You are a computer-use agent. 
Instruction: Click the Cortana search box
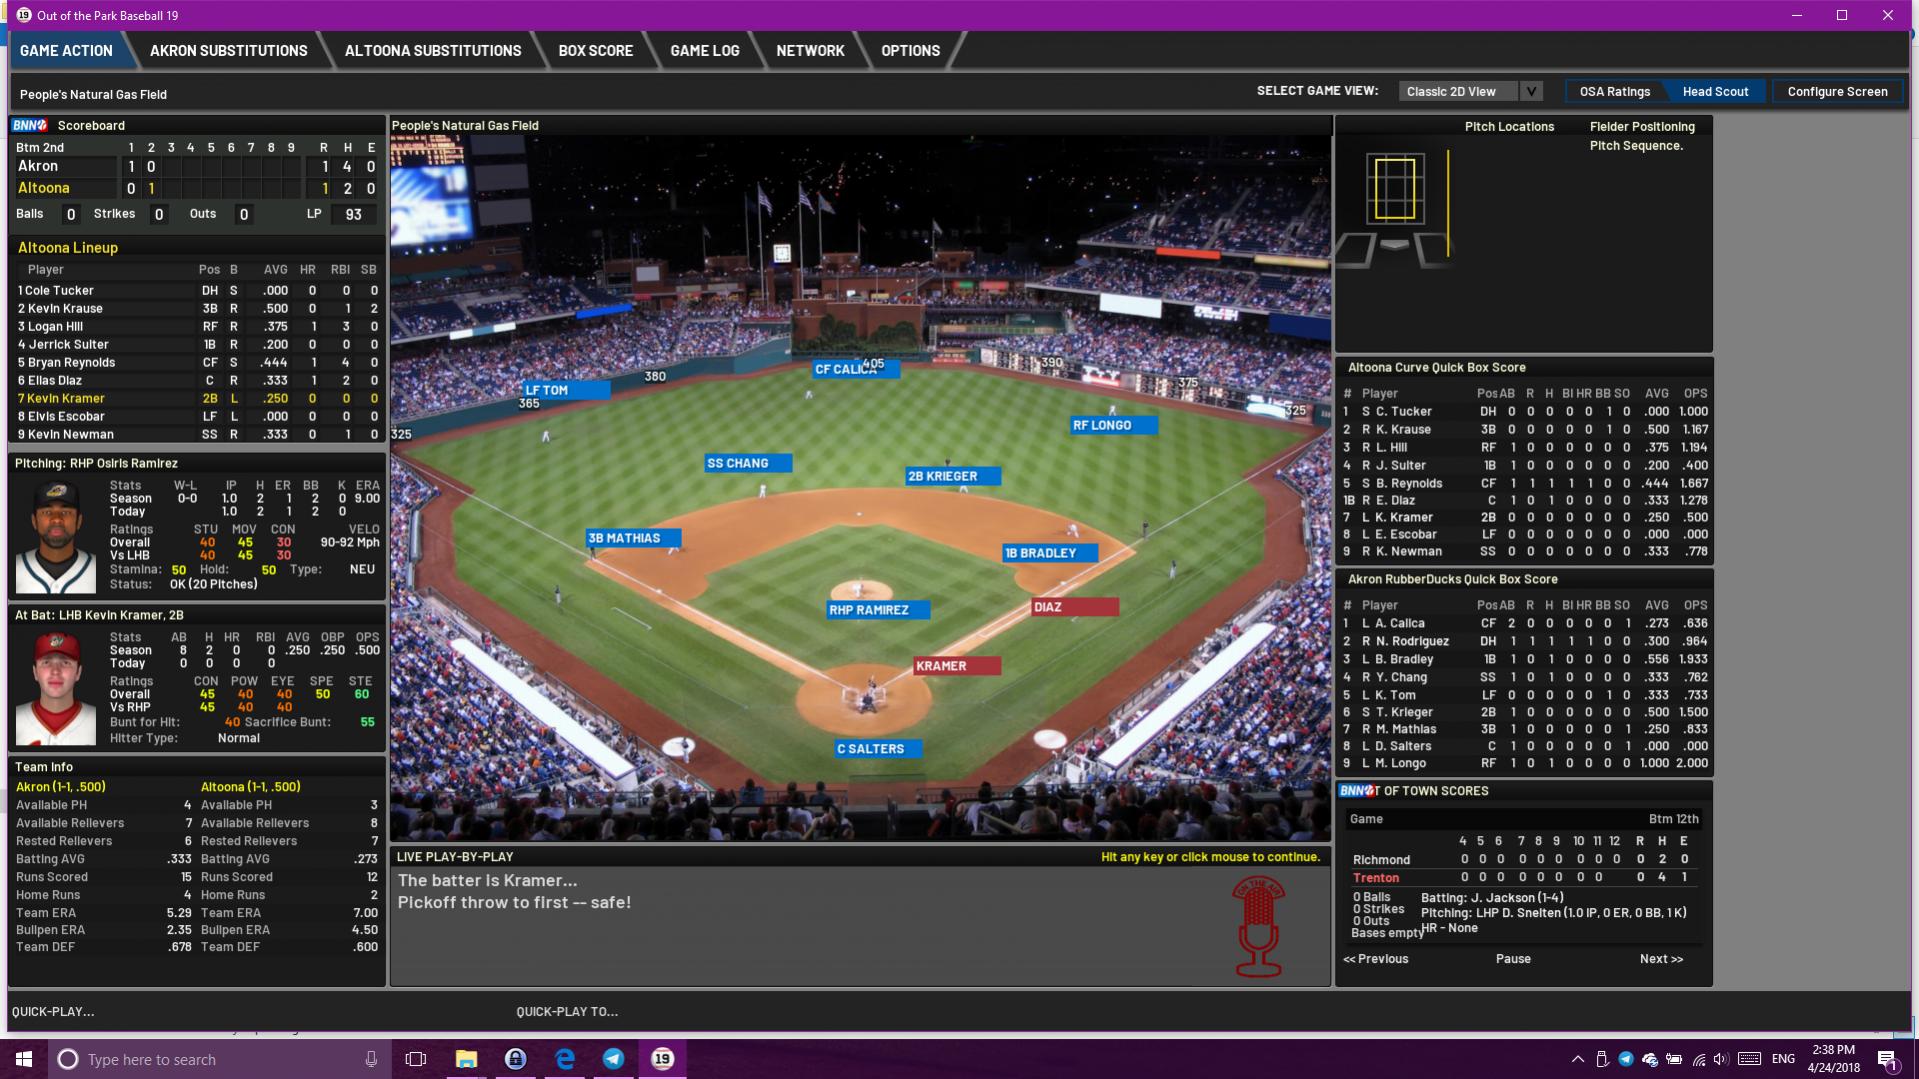coord(219,1059)
